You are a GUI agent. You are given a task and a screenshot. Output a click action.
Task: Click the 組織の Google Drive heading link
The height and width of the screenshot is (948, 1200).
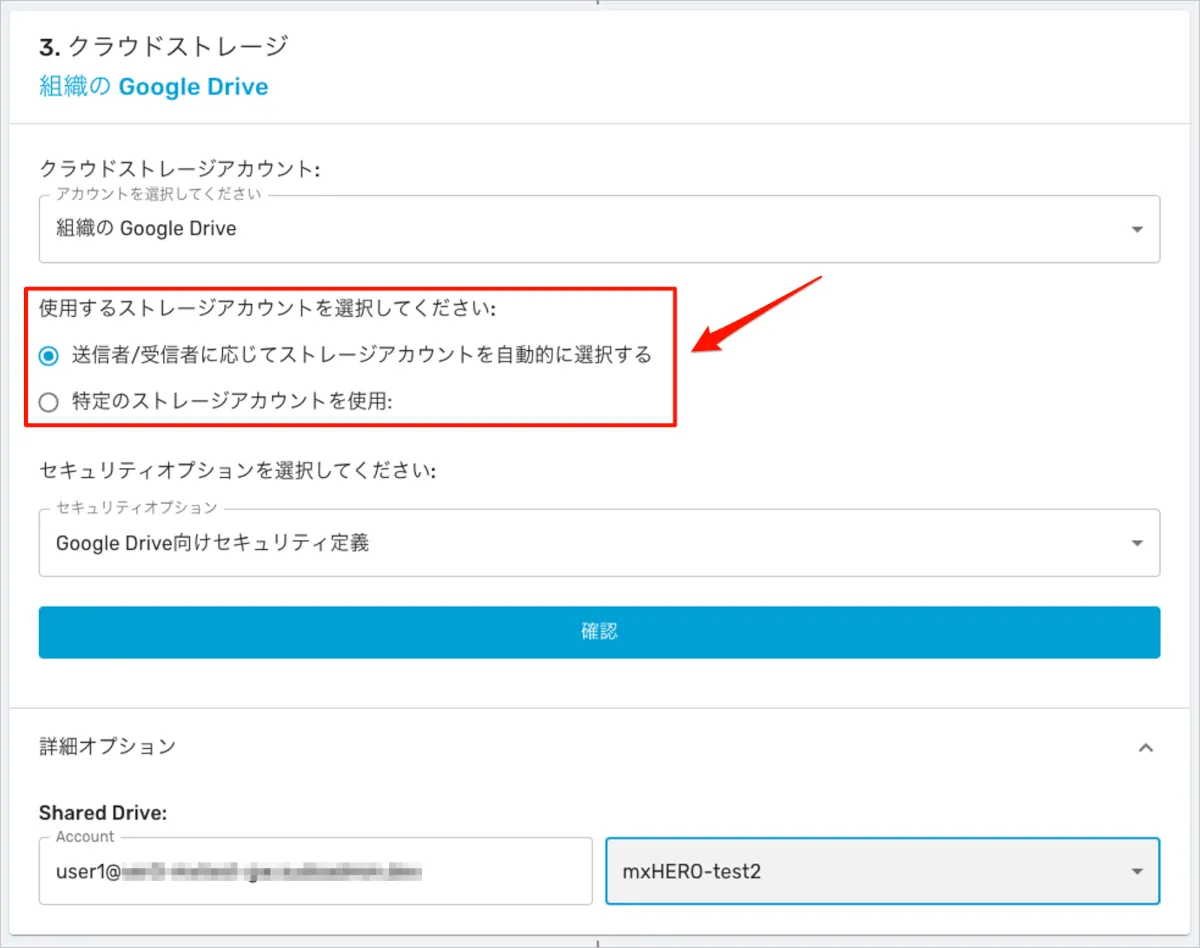click(154, 87)
